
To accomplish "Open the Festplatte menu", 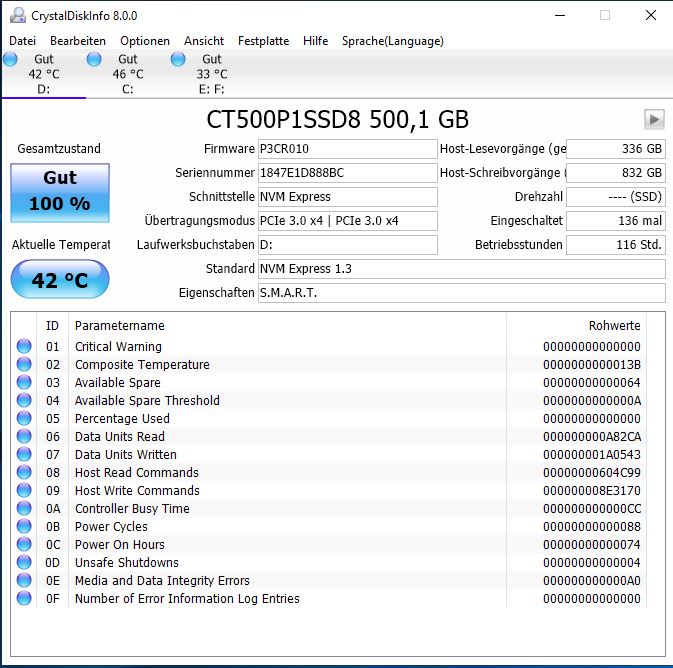I will point(264,41).
